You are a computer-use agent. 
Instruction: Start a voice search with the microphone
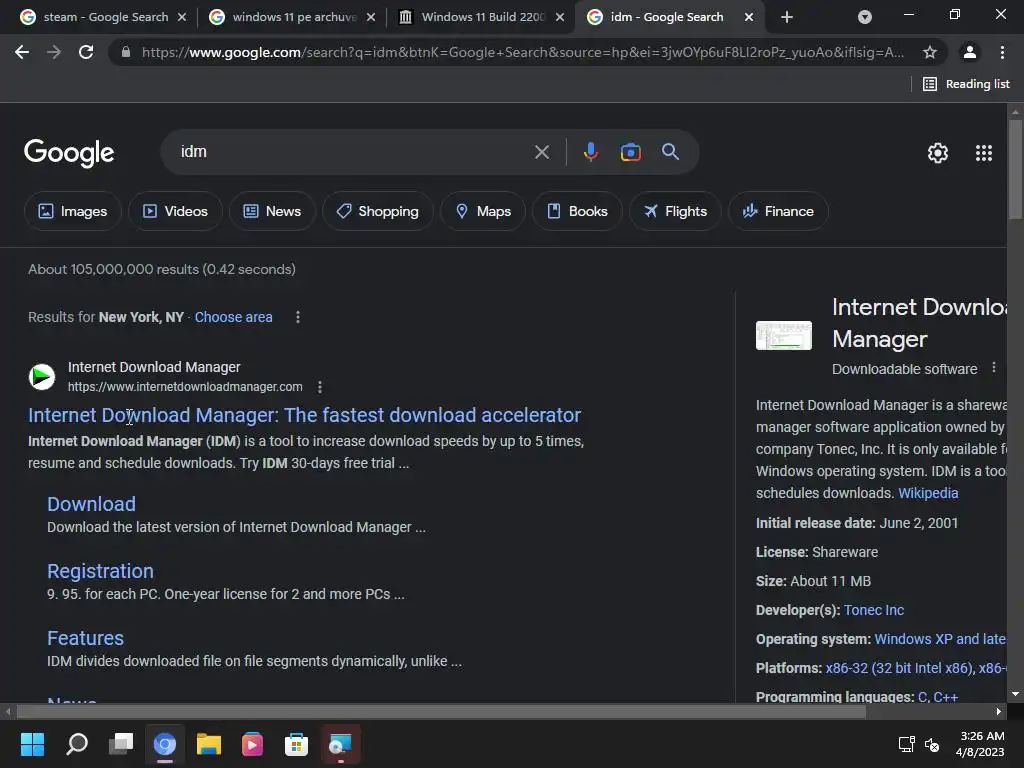point(590,152)
